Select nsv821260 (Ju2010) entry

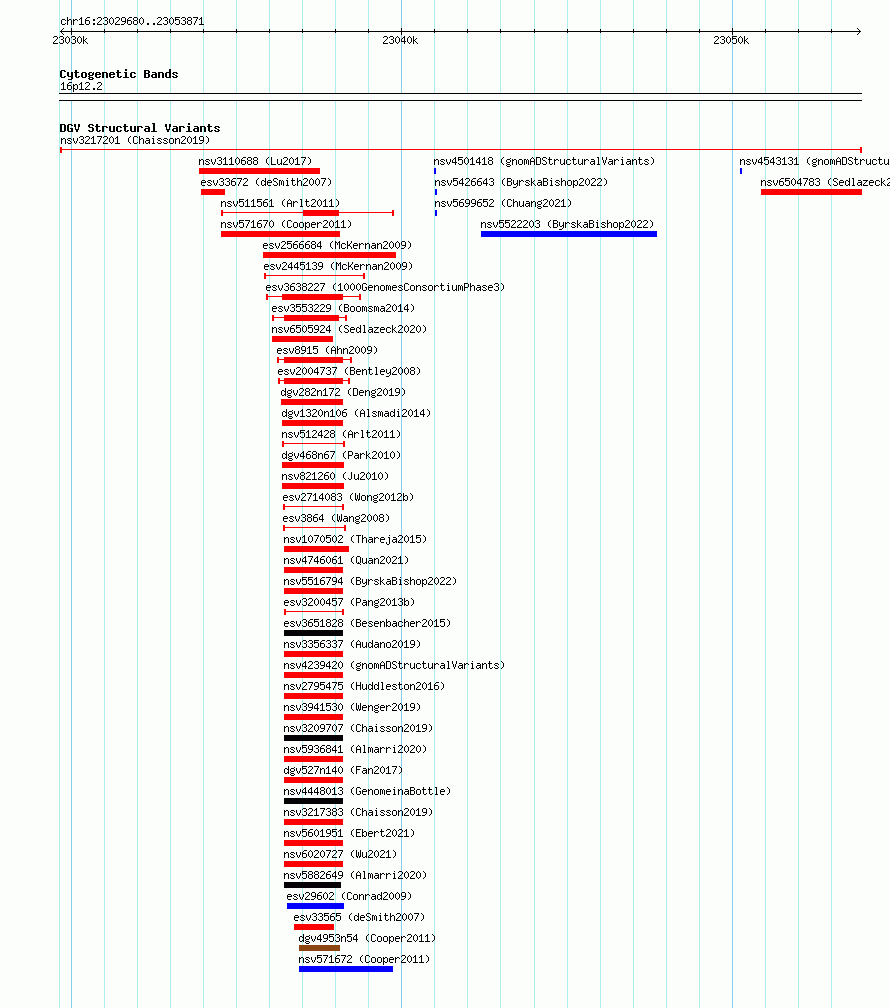click(336, 476)
